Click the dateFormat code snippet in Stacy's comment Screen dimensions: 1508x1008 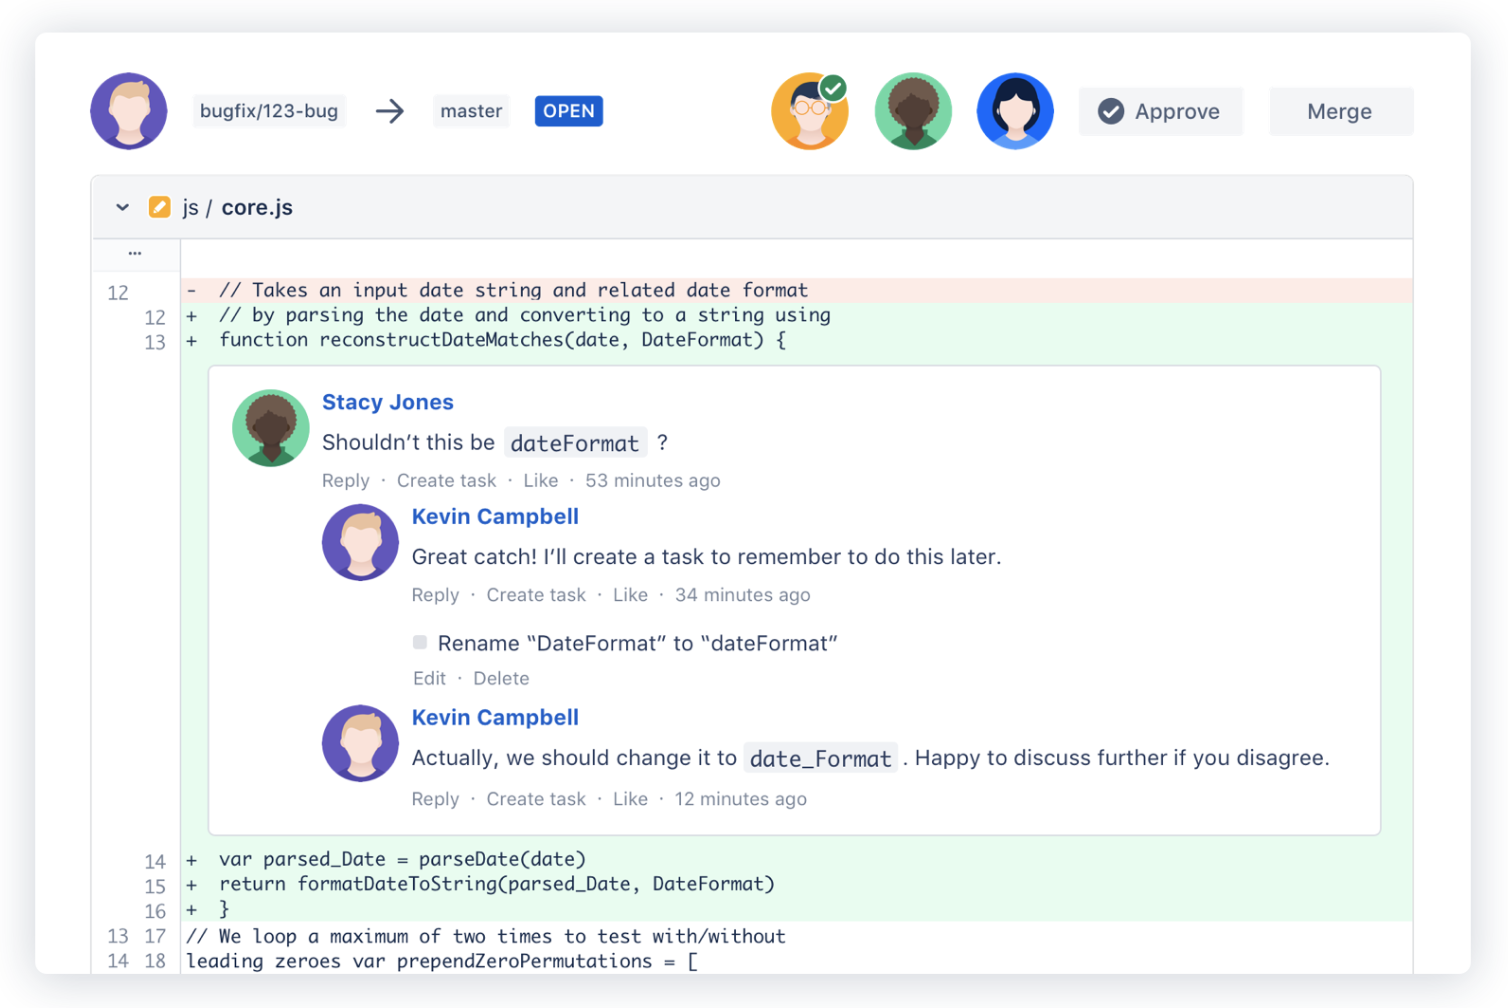(575, 443)
